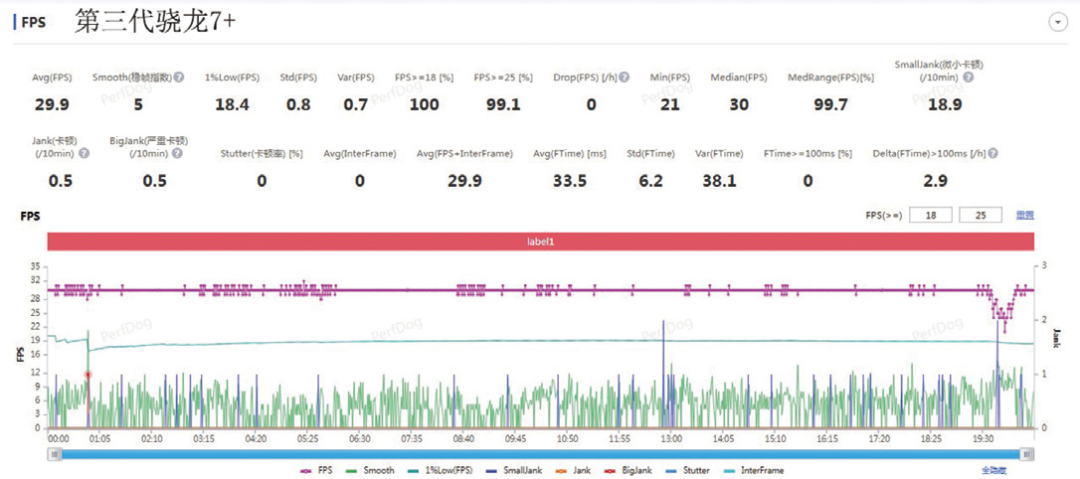The width and height of the screenshot is (1080, 479).
Task: Open help icon beside Delta(FTime)>100ms
Action: (993, 154)
